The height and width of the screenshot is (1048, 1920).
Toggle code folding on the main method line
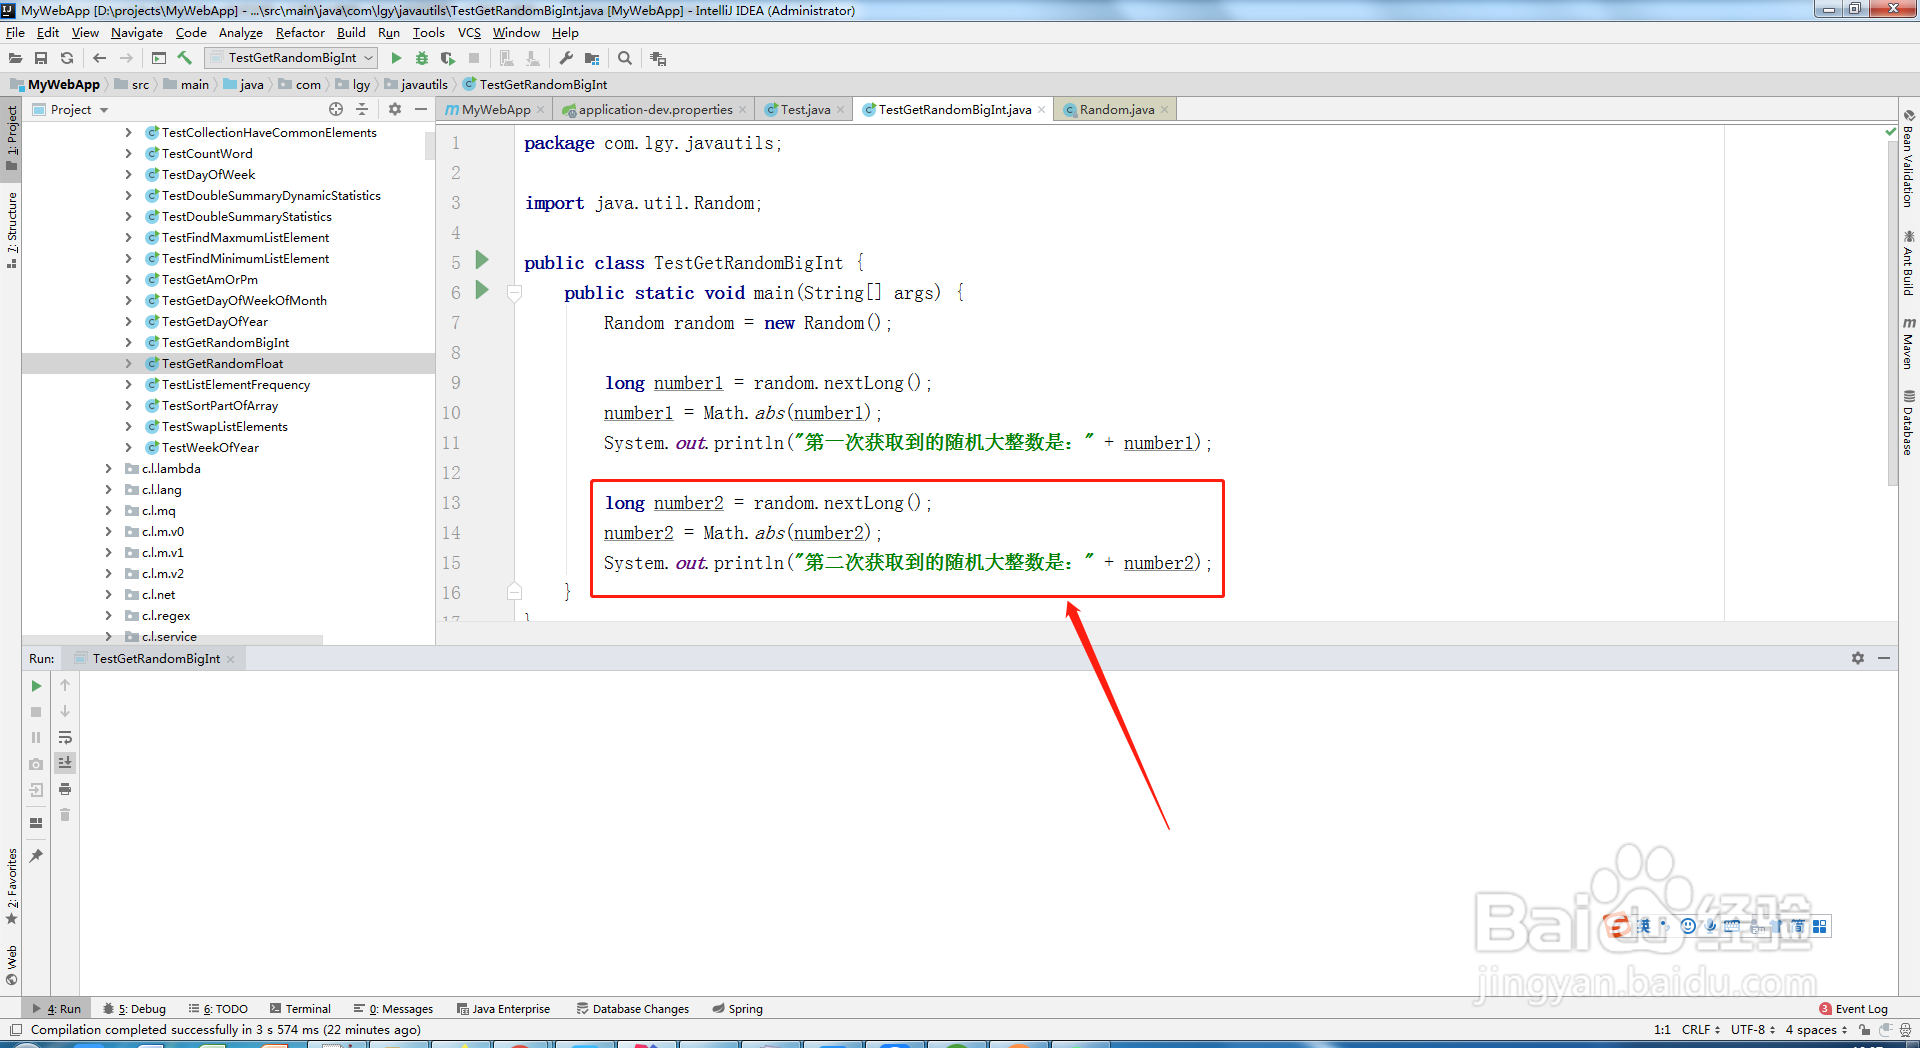(x=515, y=293)
